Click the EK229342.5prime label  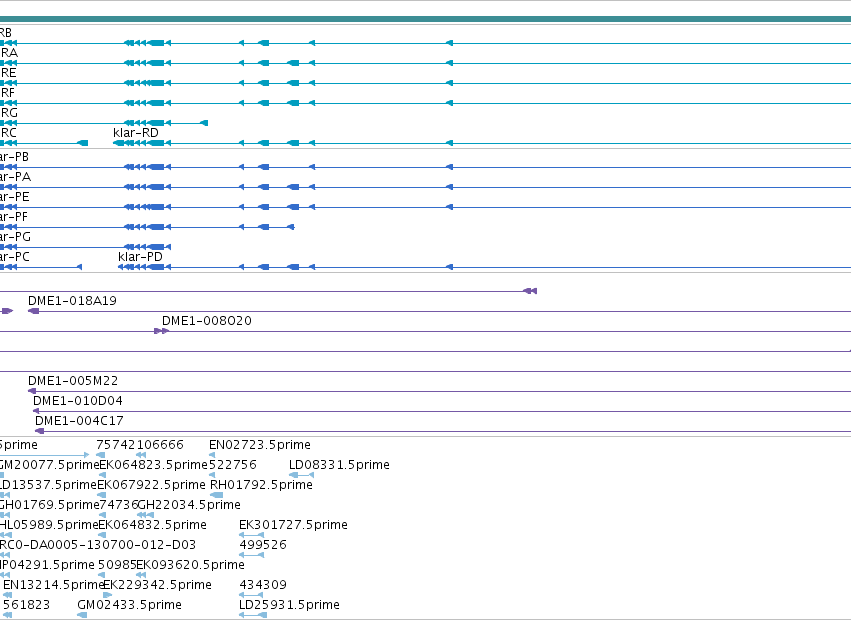pos(157,585)
